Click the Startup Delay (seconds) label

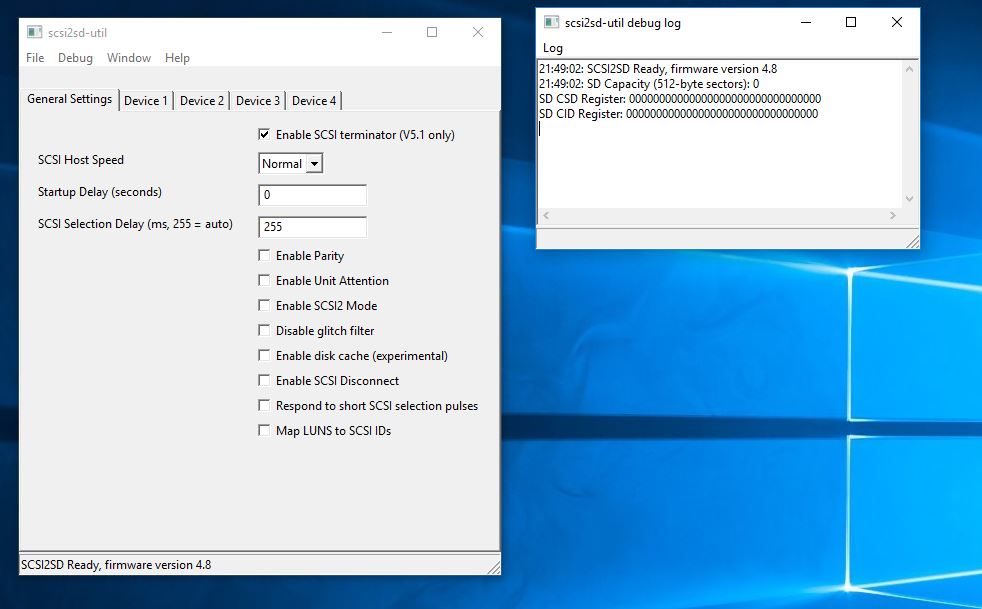[100, 192]
